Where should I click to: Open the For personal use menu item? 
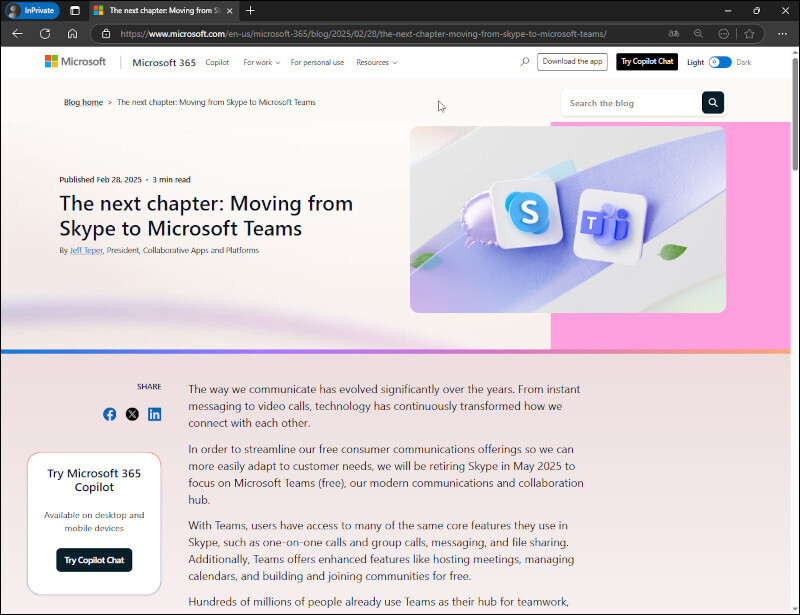coord(317,62)
